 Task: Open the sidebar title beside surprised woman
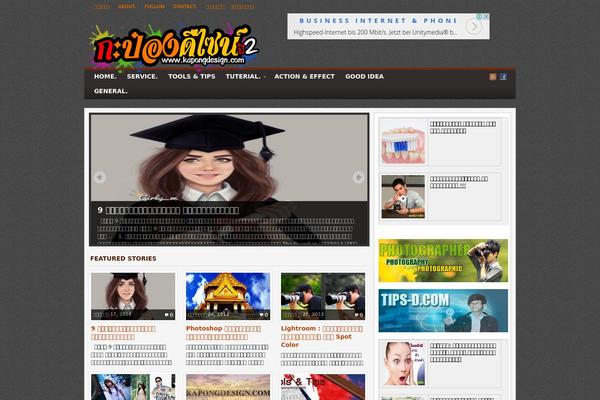(463, 353)
